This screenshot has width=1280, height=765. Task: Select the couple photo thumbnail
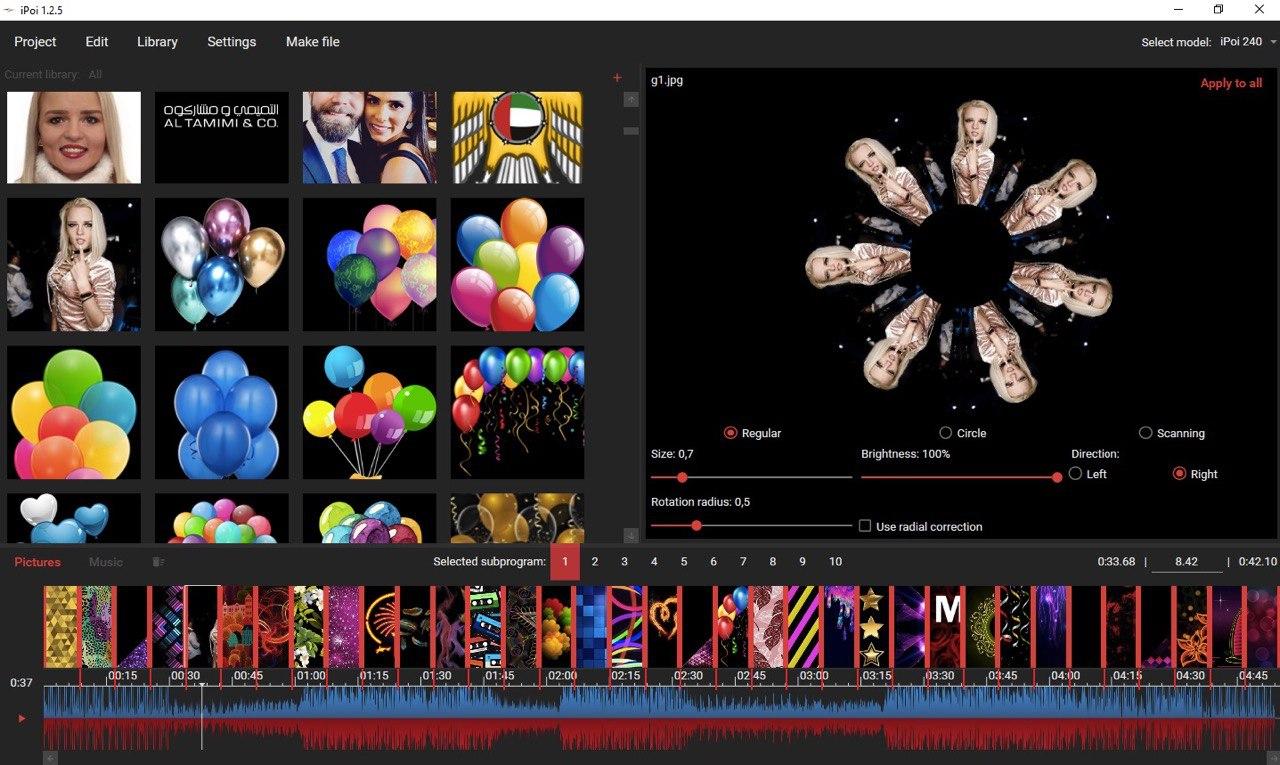tap(370, 138)
